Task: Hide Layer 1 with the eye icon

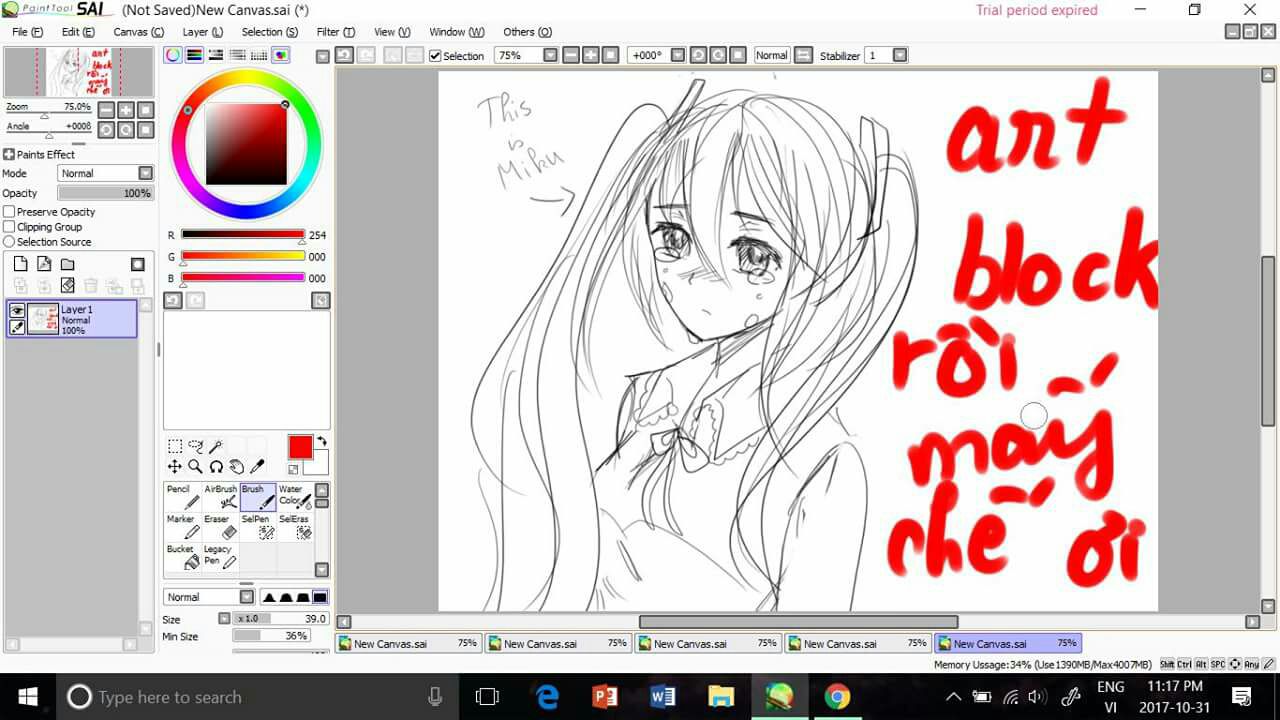Action: tap(17, 311)
